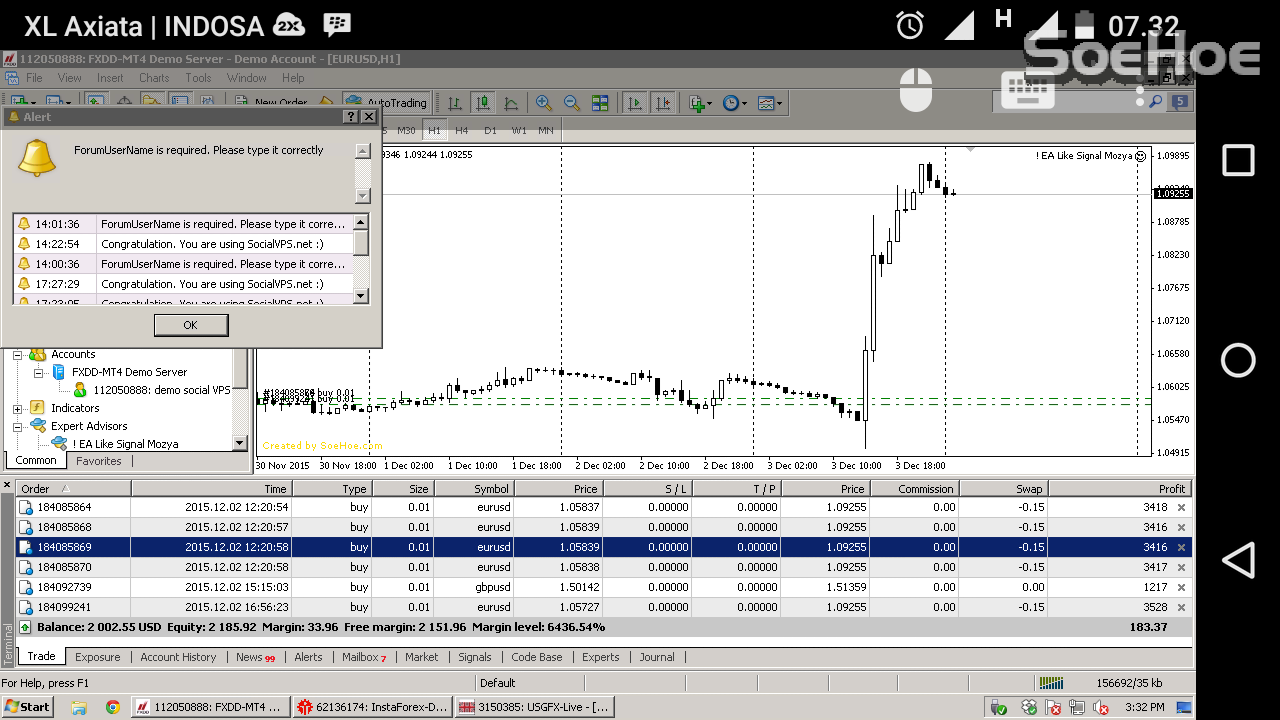1280x720 pixels.
Task: Switch to H4 timeframe
Action: (462, 130)
